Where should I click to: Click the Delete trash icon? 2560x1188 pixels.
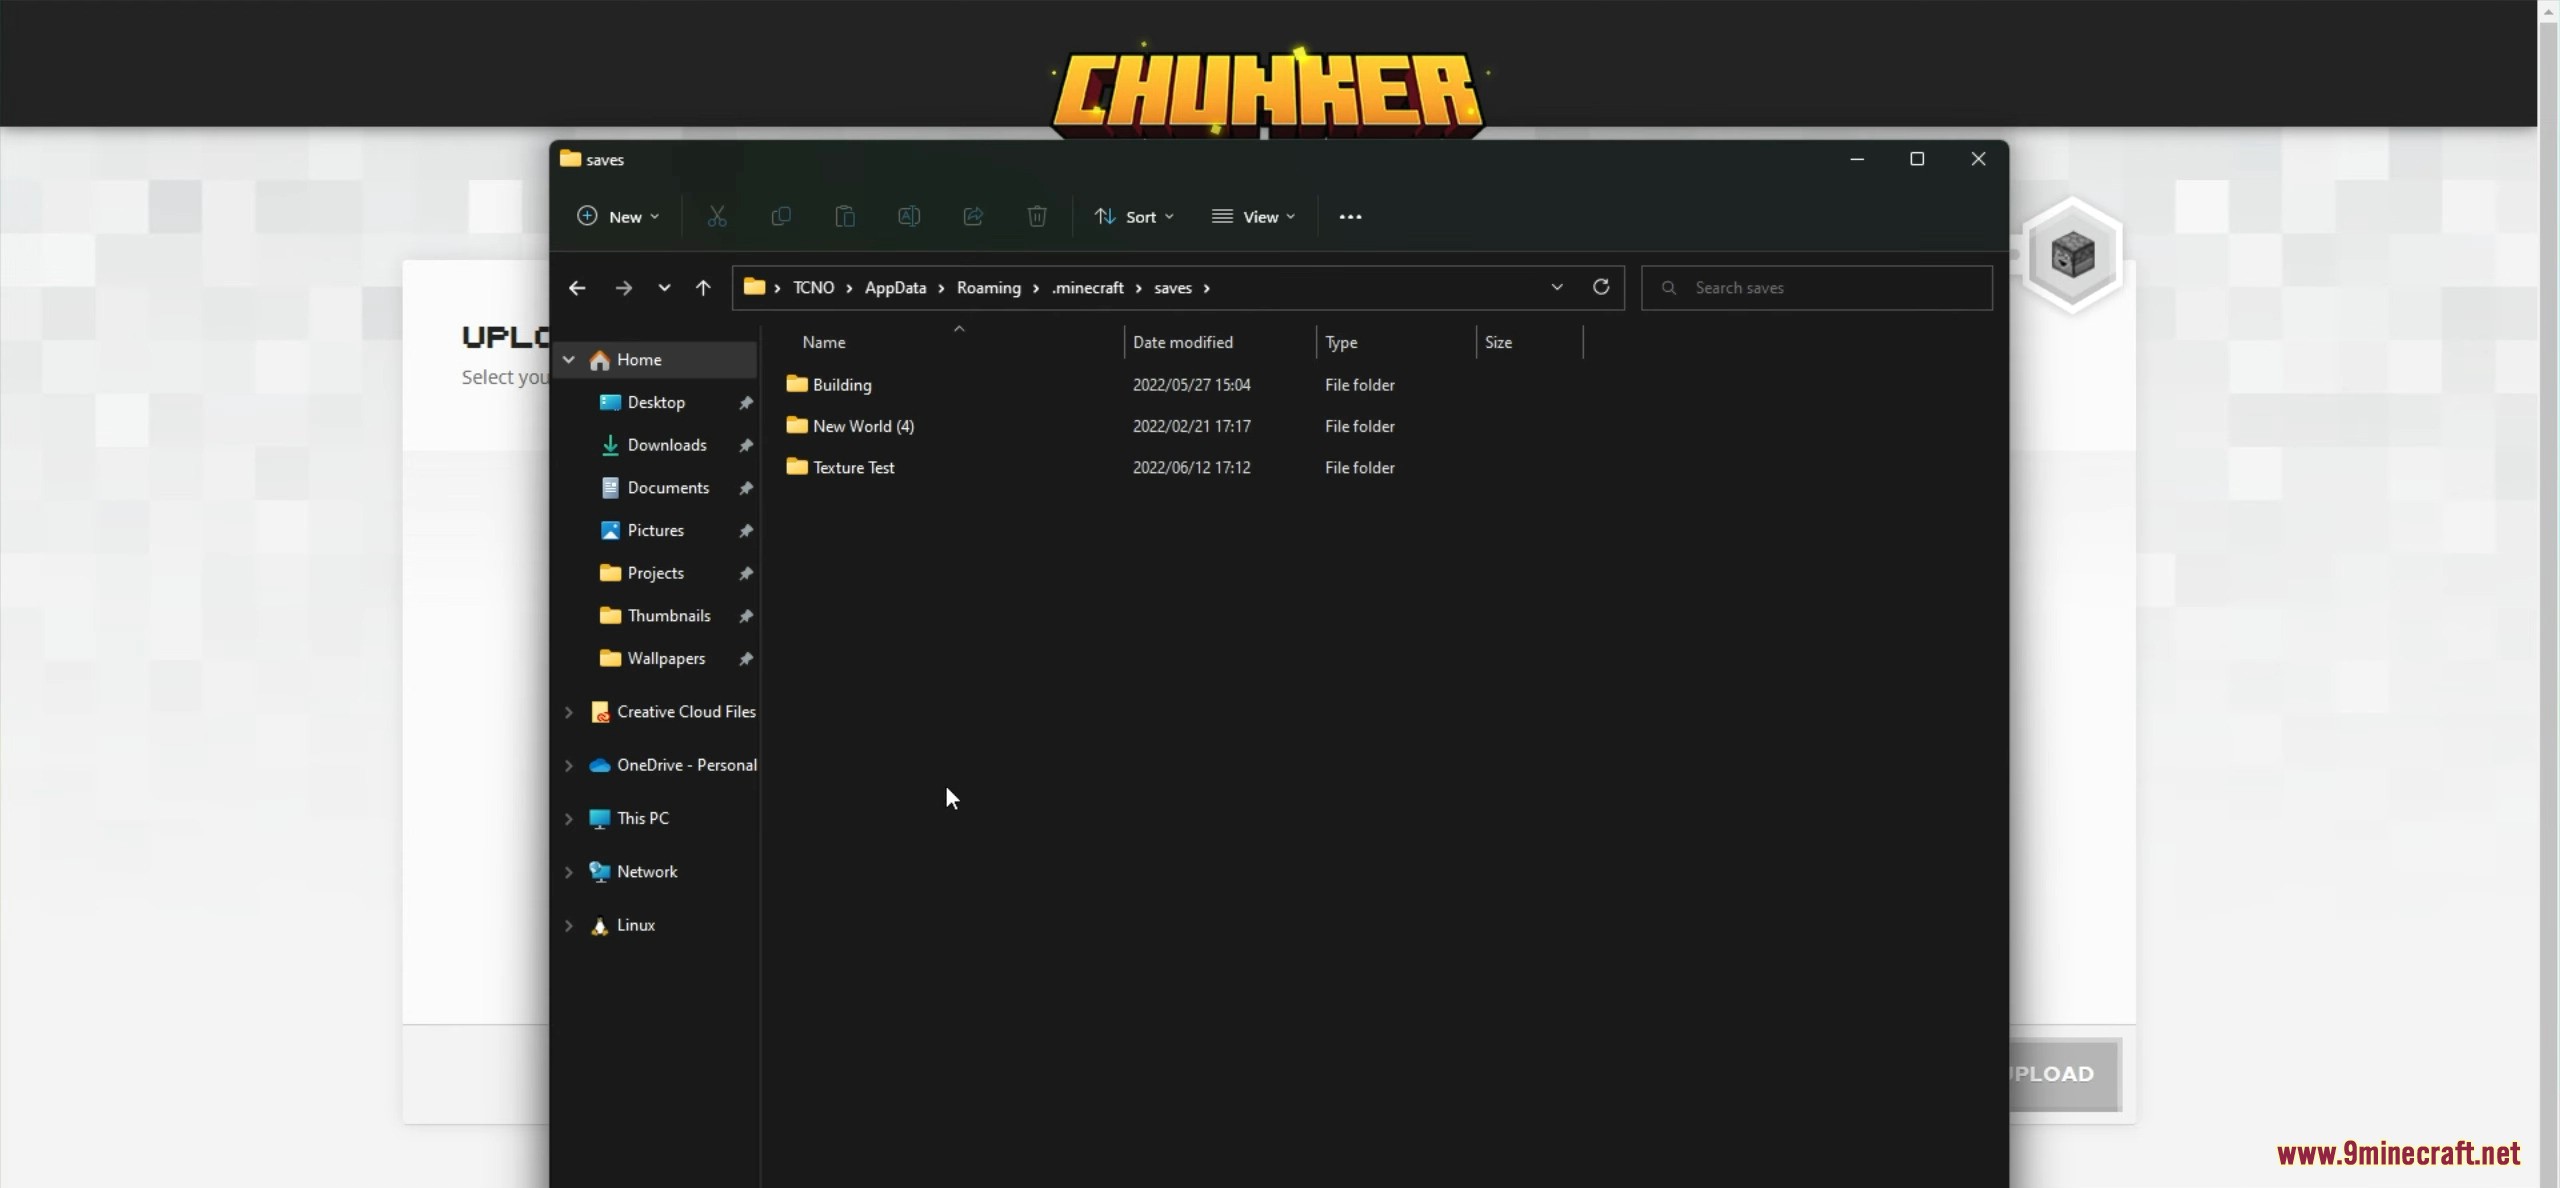pos(1037,216)
